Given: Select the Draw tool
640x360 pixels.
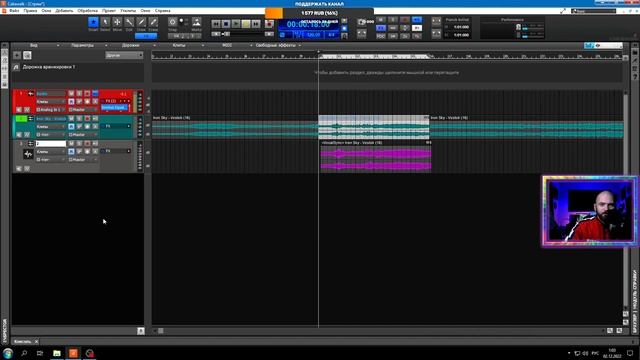Looking at the screenshot, I should pyautogui.click(x=141, y=22).
